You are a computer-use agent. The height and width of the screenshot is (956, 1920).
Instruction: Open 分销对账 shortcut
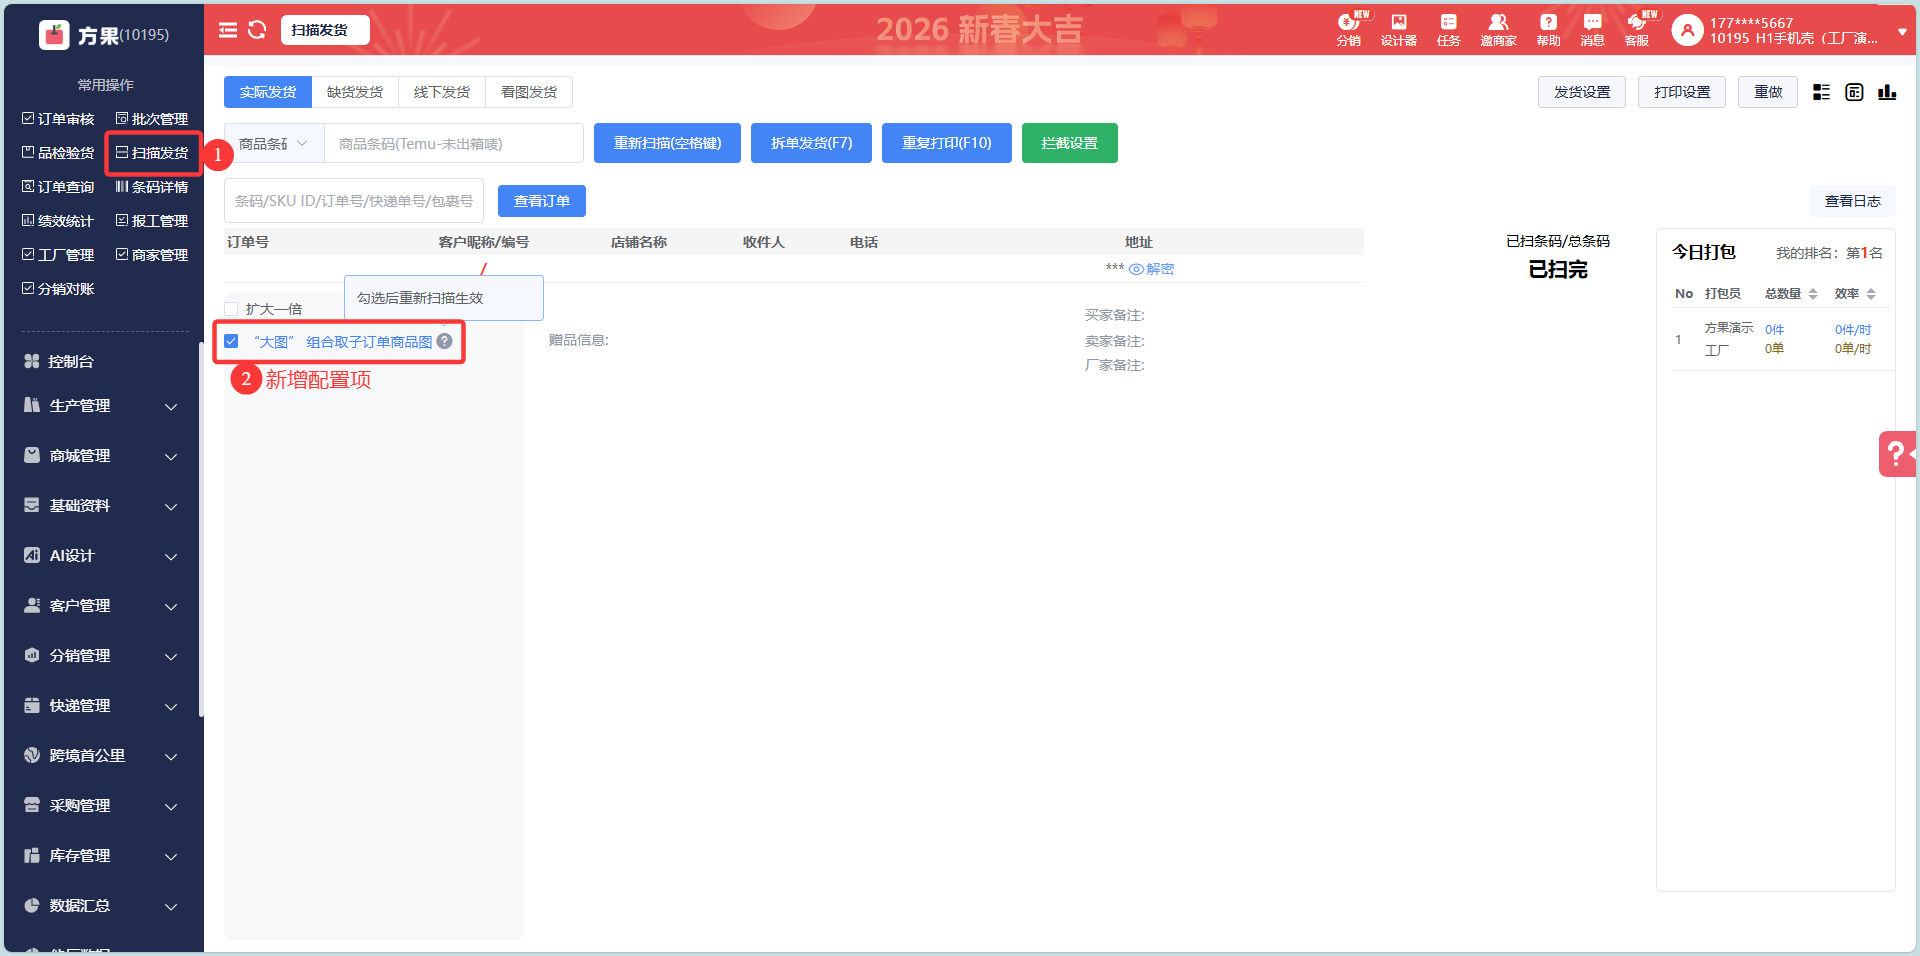[x=58, y=289]
